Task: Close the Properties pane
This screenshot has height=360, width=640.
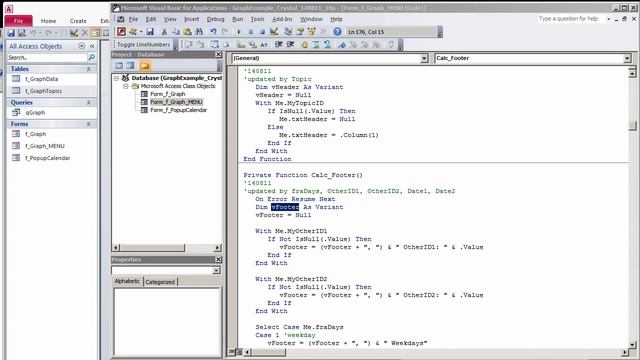Action: [218, 260]
